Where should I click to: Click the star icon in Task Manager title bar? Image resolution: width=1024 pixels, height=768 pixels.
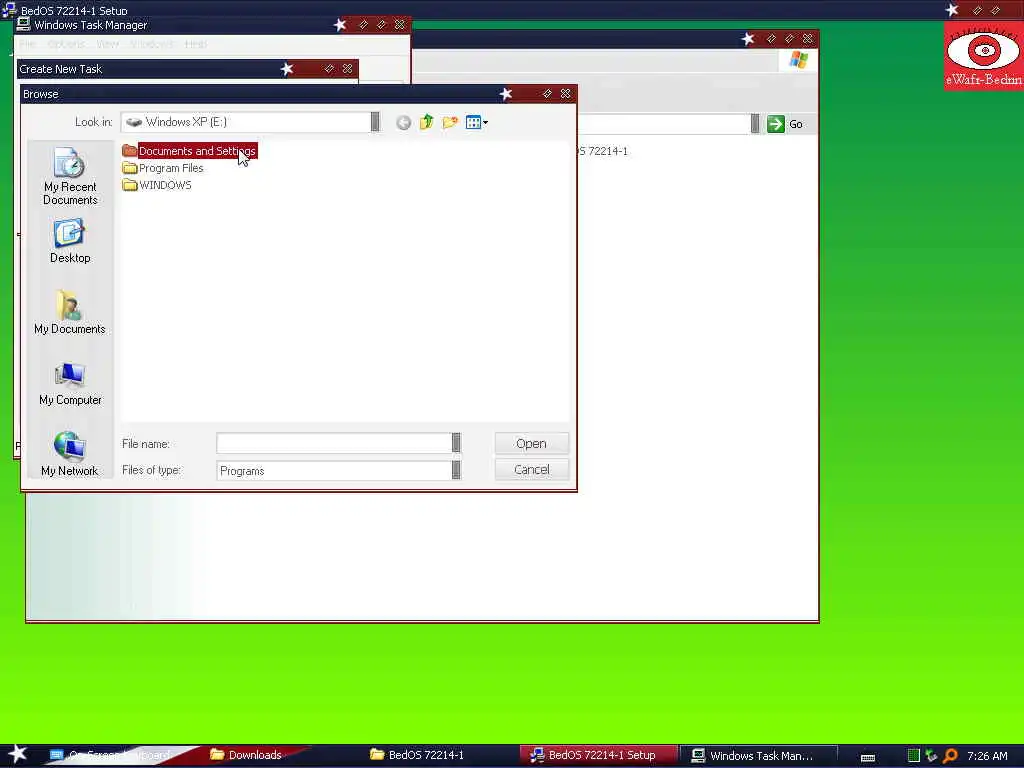[x=340, y=25]
